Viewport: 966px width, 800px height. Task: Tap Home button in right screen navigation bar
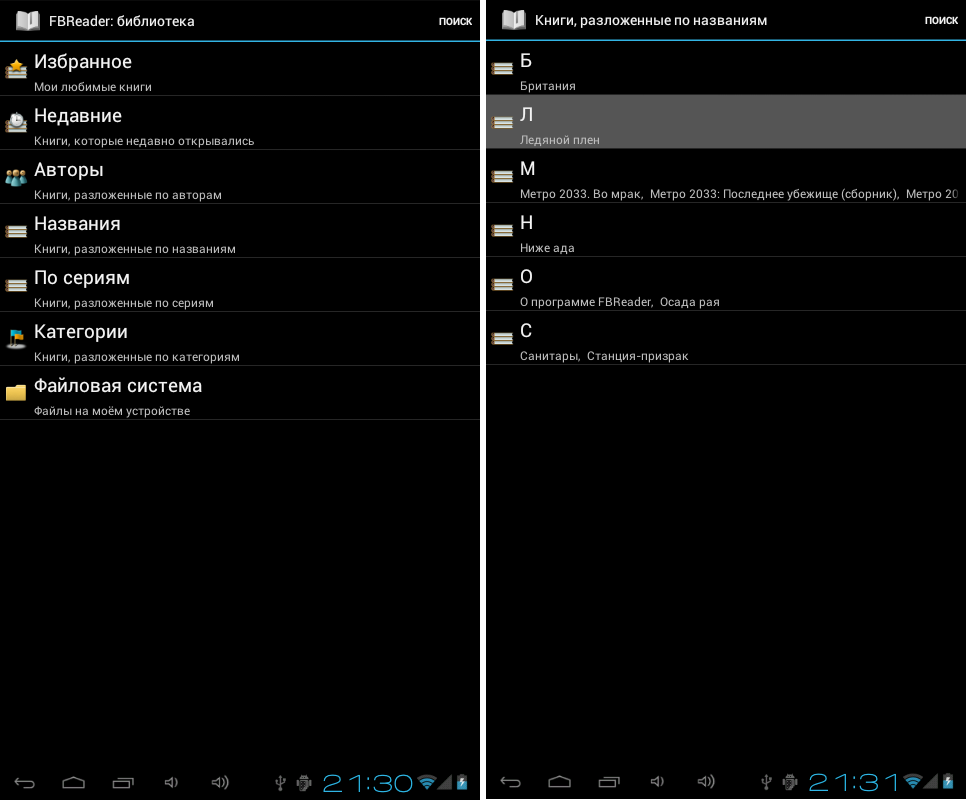pos(559,782)
